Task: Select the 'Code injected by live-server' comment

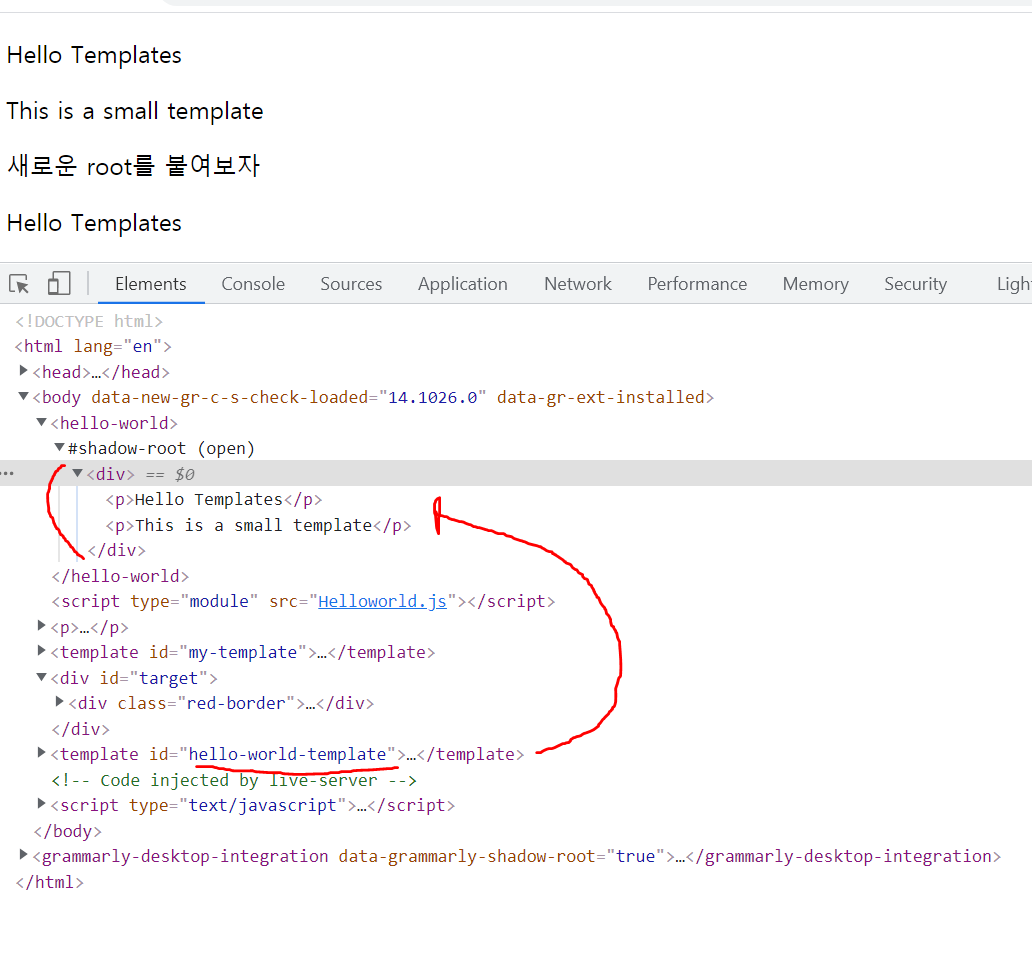Action: click(234, 781)
